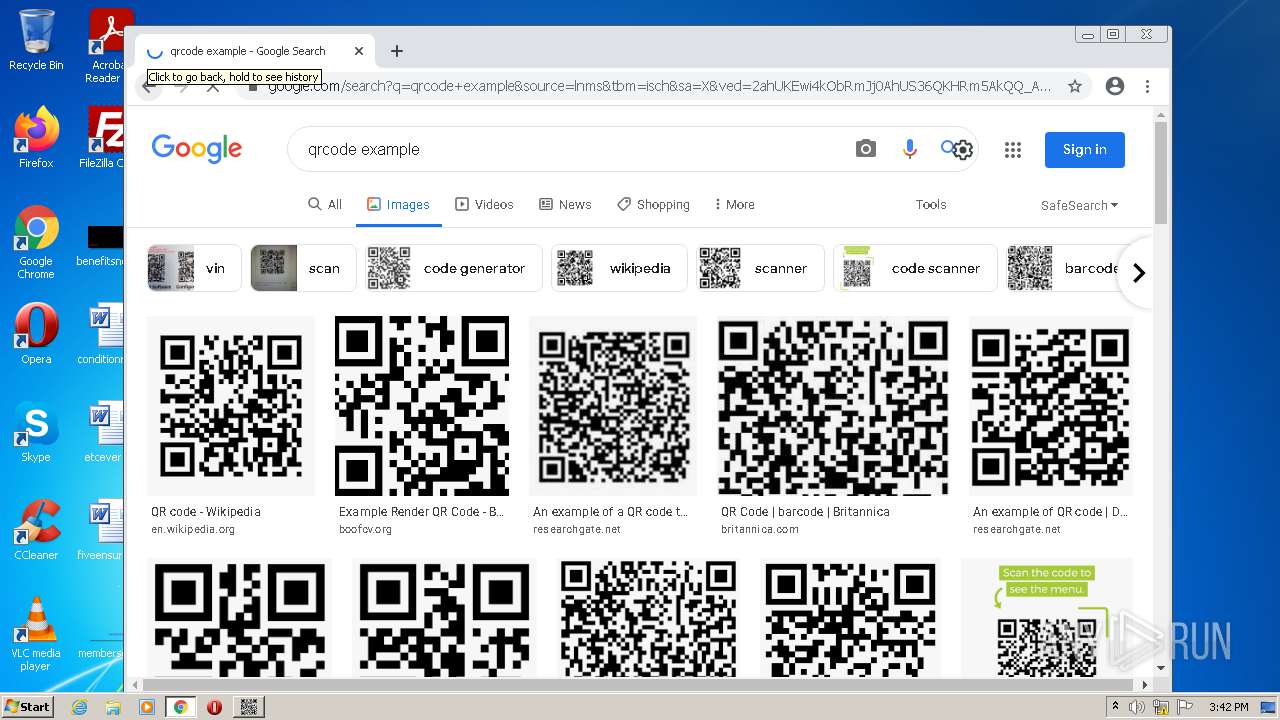1280x720 pixels.
Task: Open More search categories dropdown
Action: [x=734, y=204]
